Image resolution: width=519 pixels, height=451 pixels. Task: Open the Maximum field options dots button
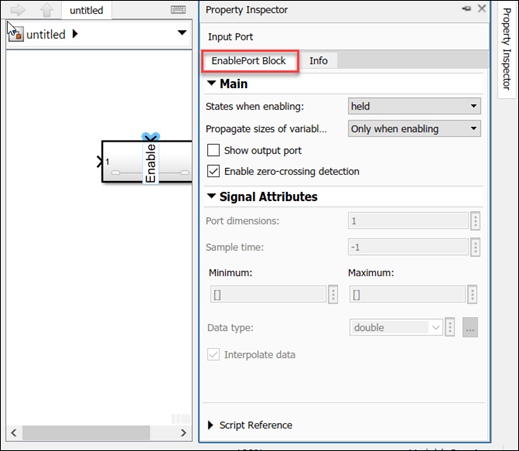click(472, 294)
